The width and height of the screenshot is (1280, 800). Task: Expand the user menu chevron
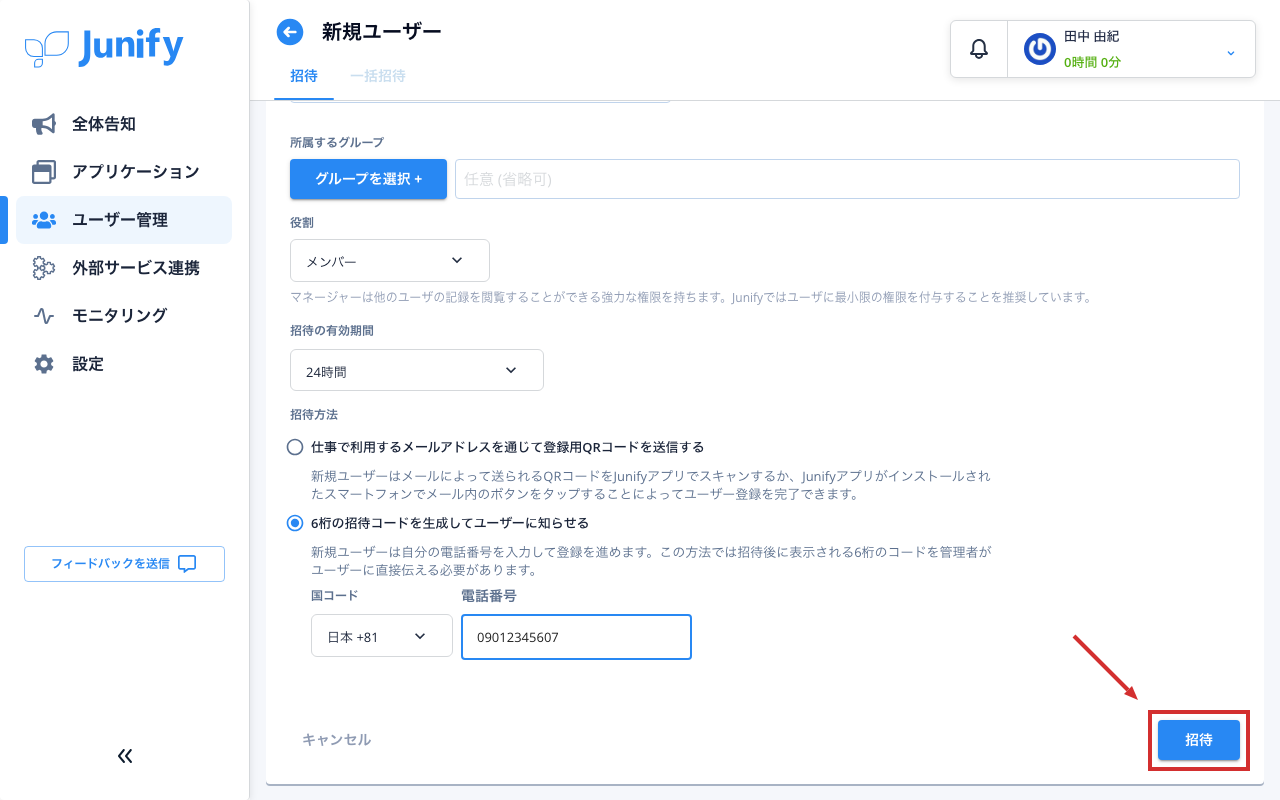pyautogui.click(x=1231, y=52)
